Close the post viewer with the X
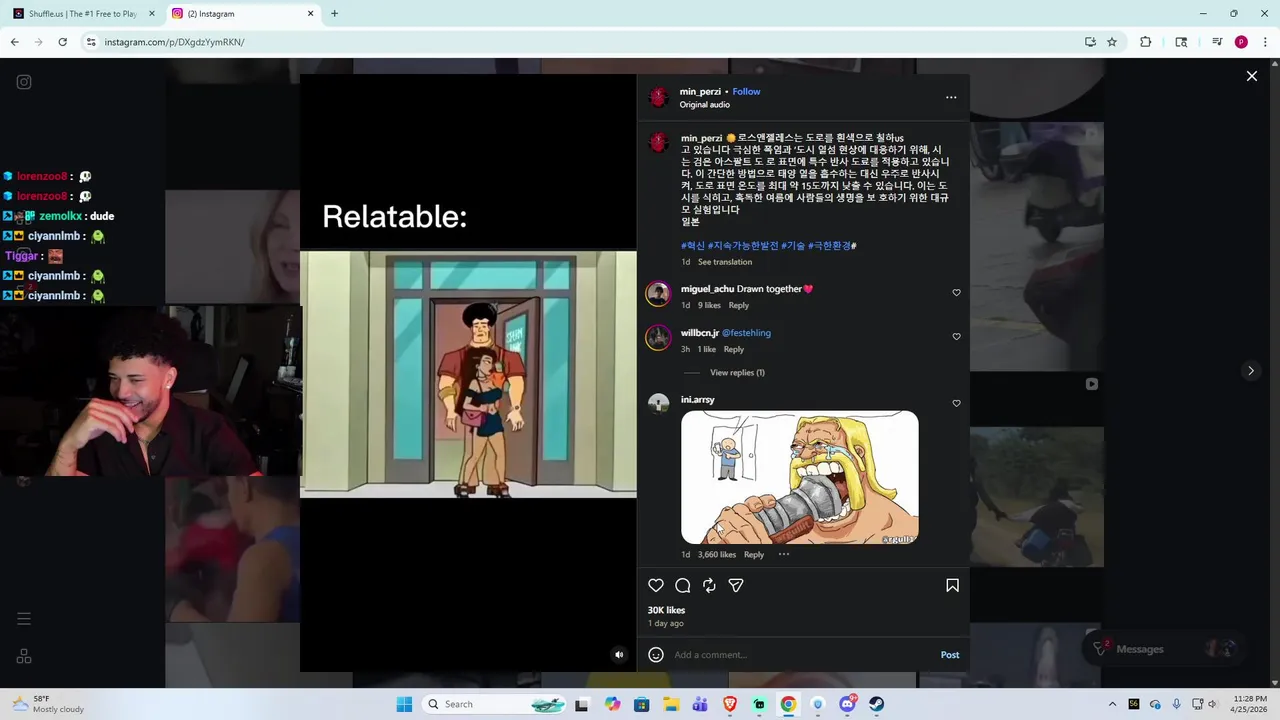Viewport: 1280px width, 720px height. tap(1251, 76)
